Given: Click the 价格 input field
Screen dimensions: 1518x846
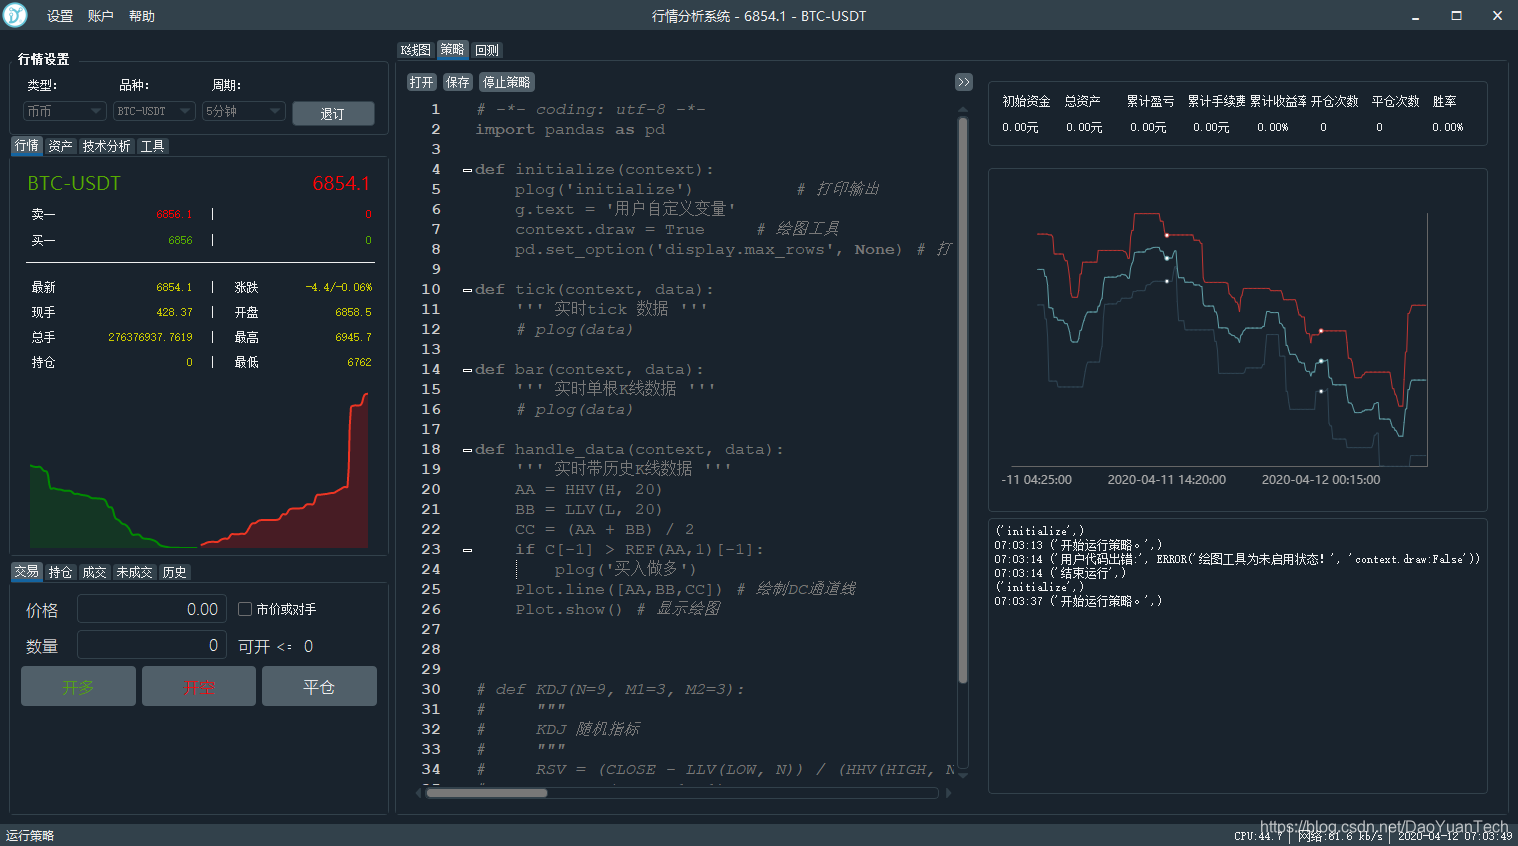Looking at the screenshot, I should click(152, 609).
